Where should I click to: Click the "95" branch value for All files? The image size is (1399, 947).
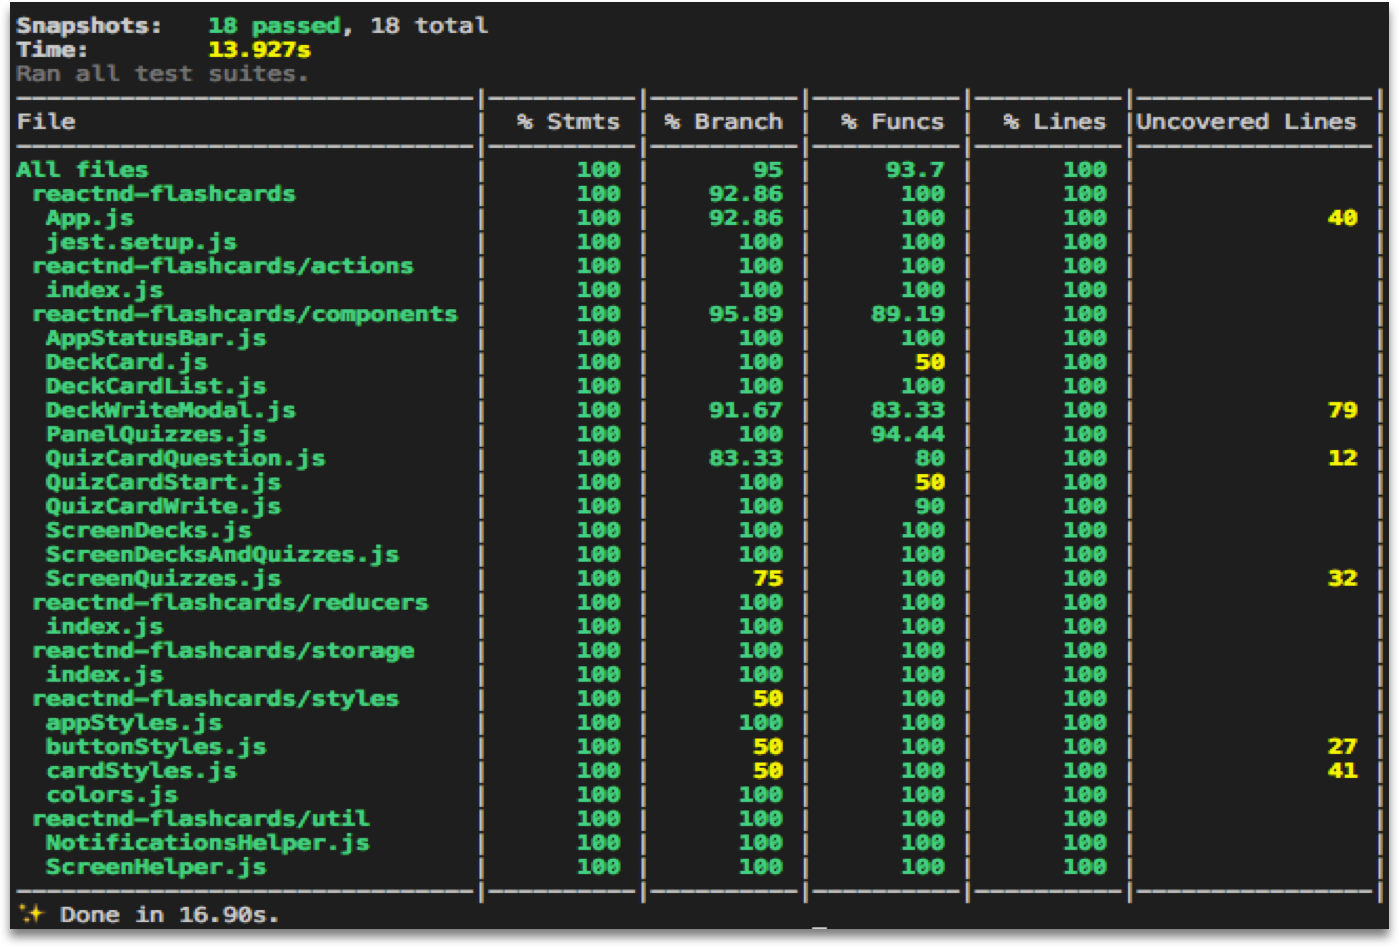768,170
